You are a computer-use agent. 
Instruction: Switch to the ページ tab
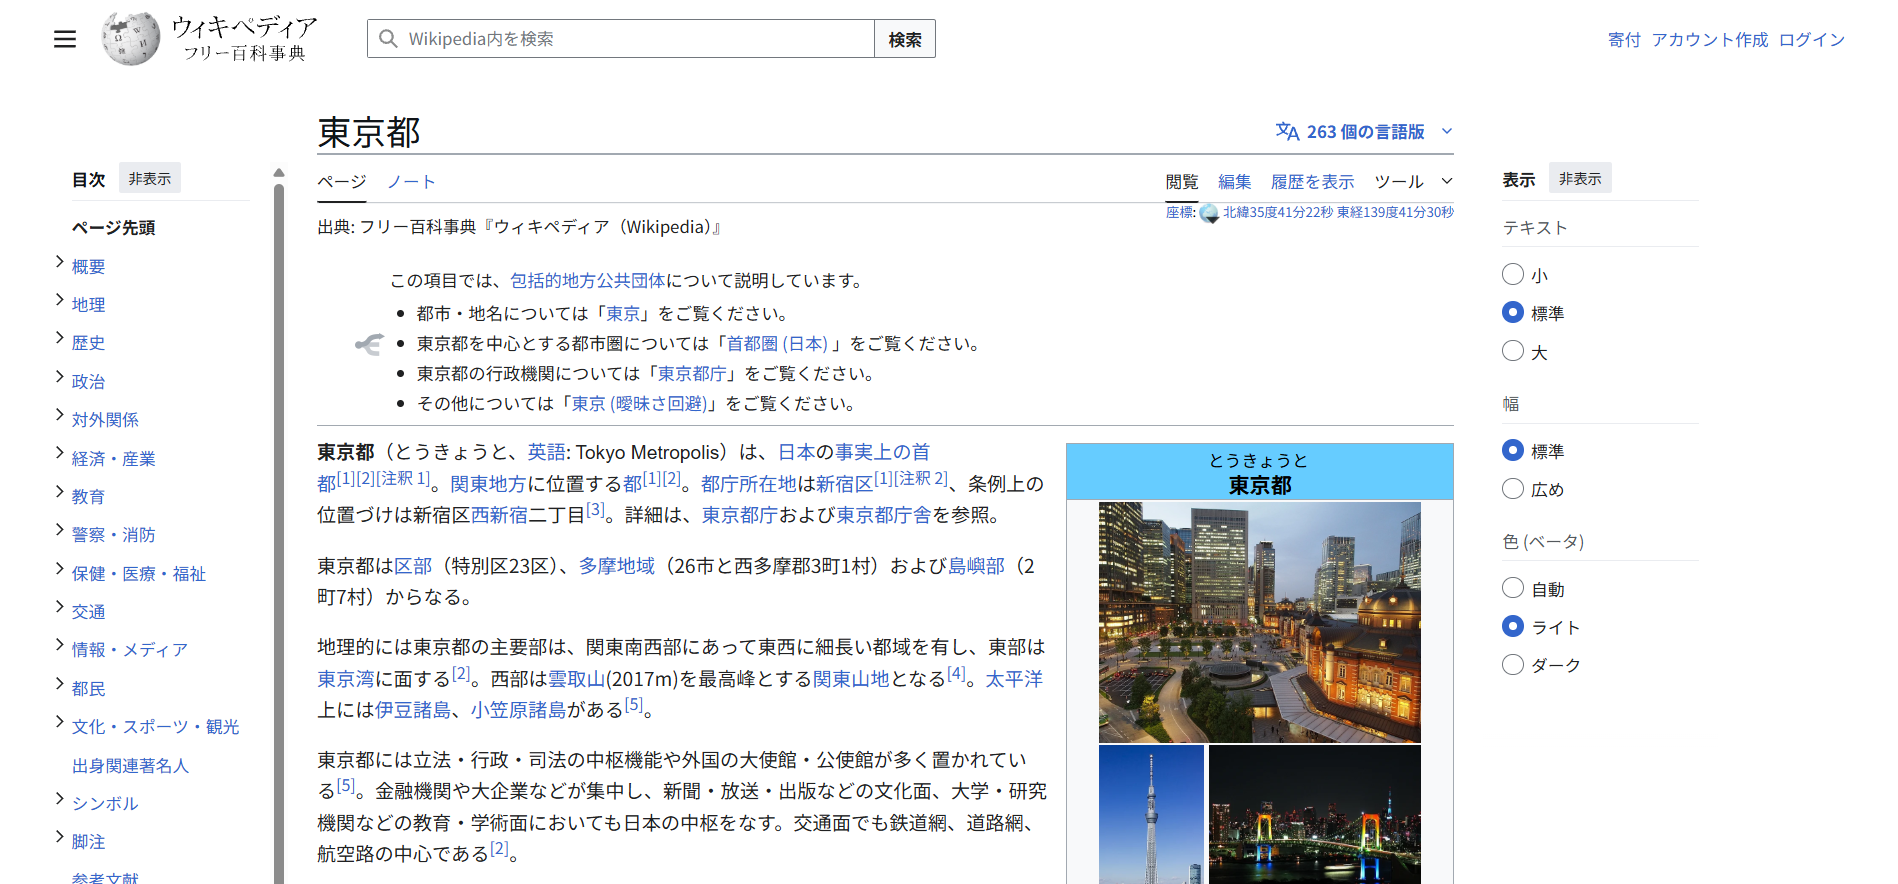(x=342, y=182)
